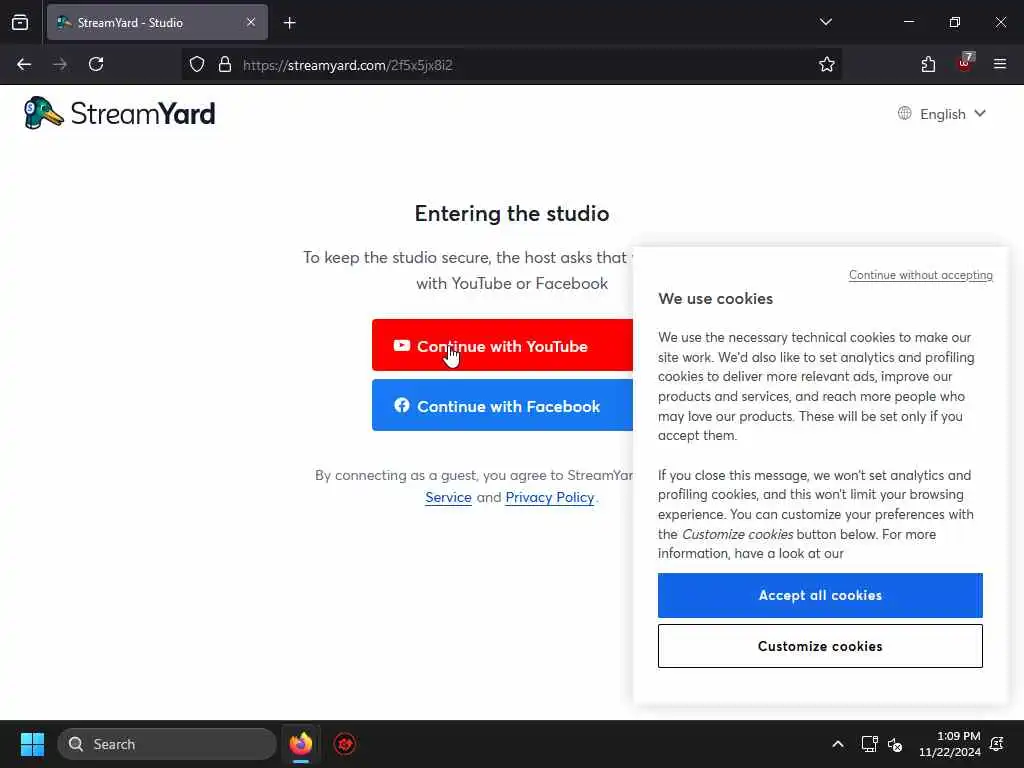Click the Entering the studio heading
1024x768 pixels.
(512, 214)
